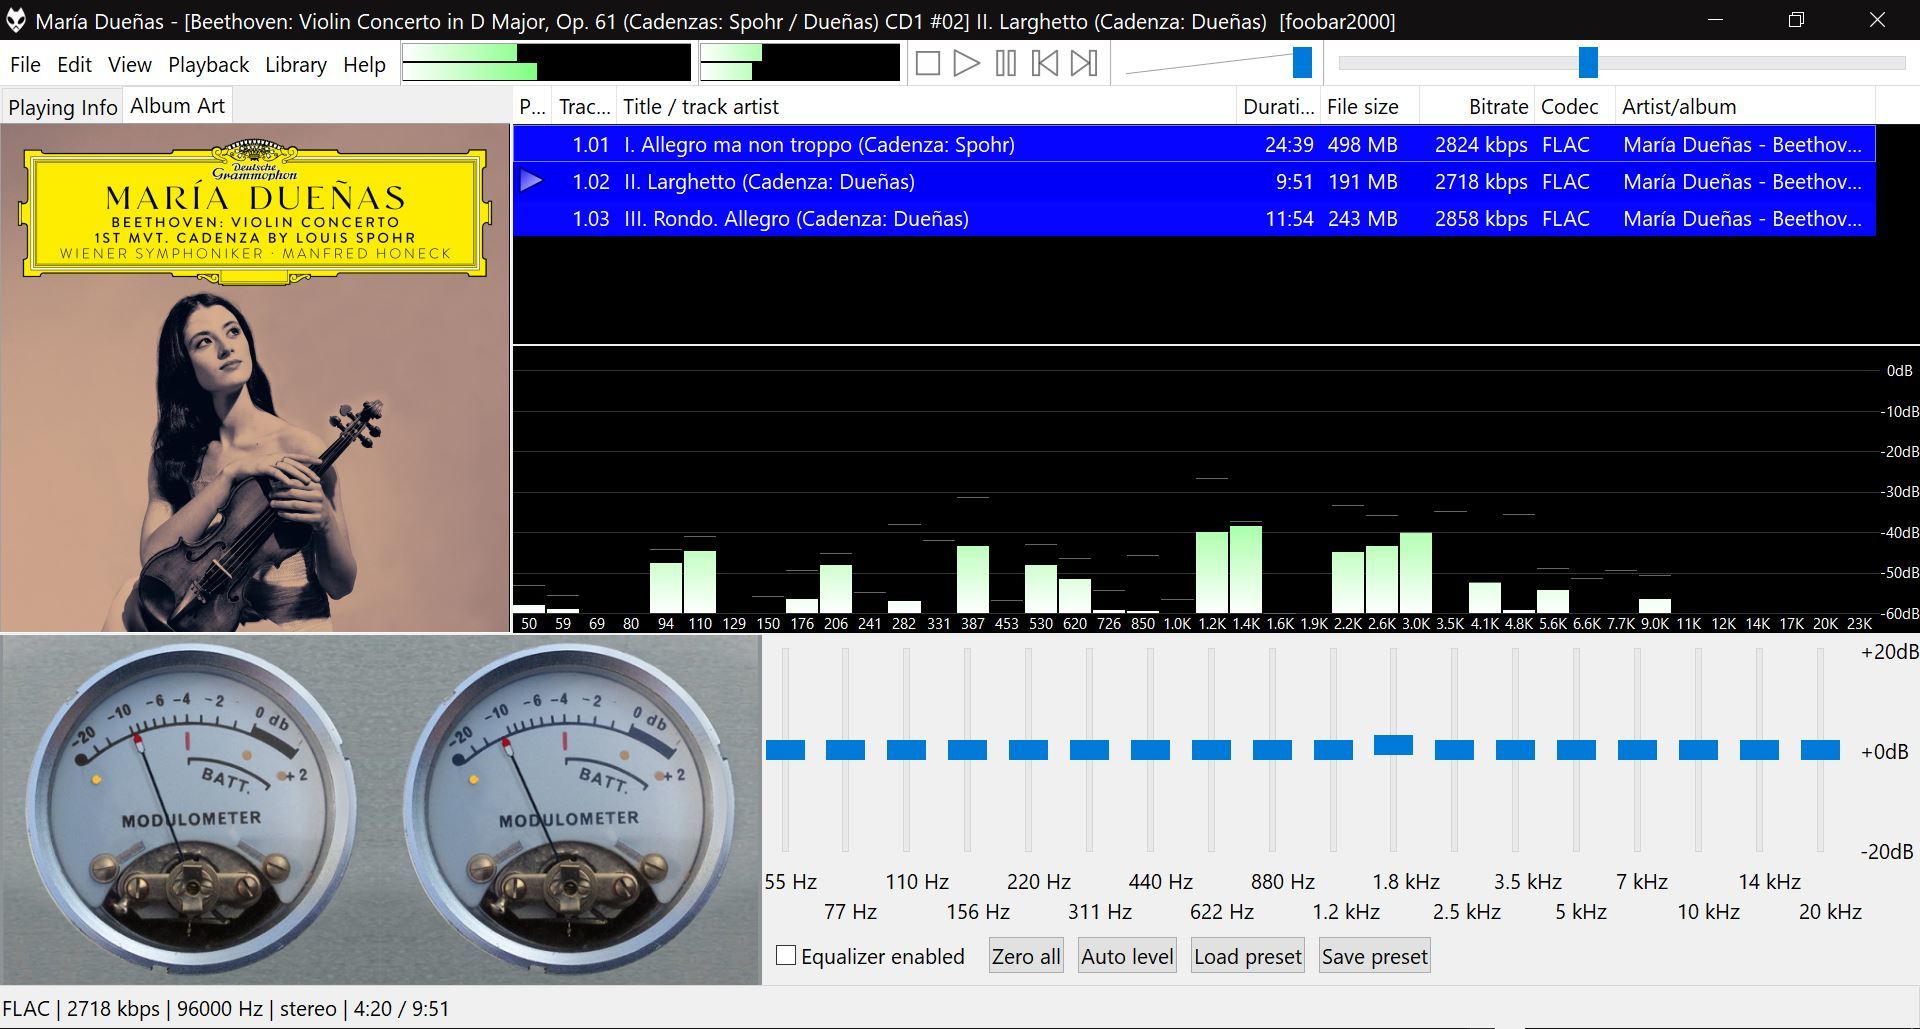Click the Duration column header
This screenshot has width=1920, height=1029.
tap(1279, 107)
